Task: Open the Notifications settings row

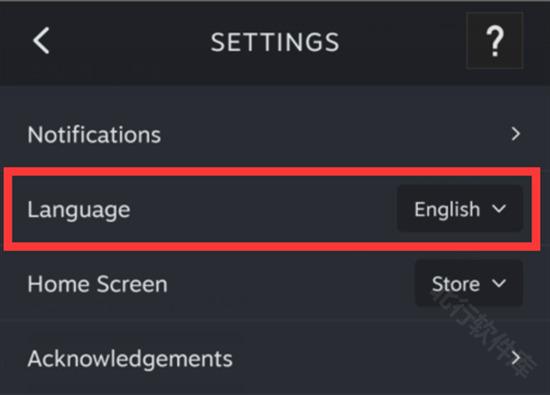Action: click(x=275, y=134)
